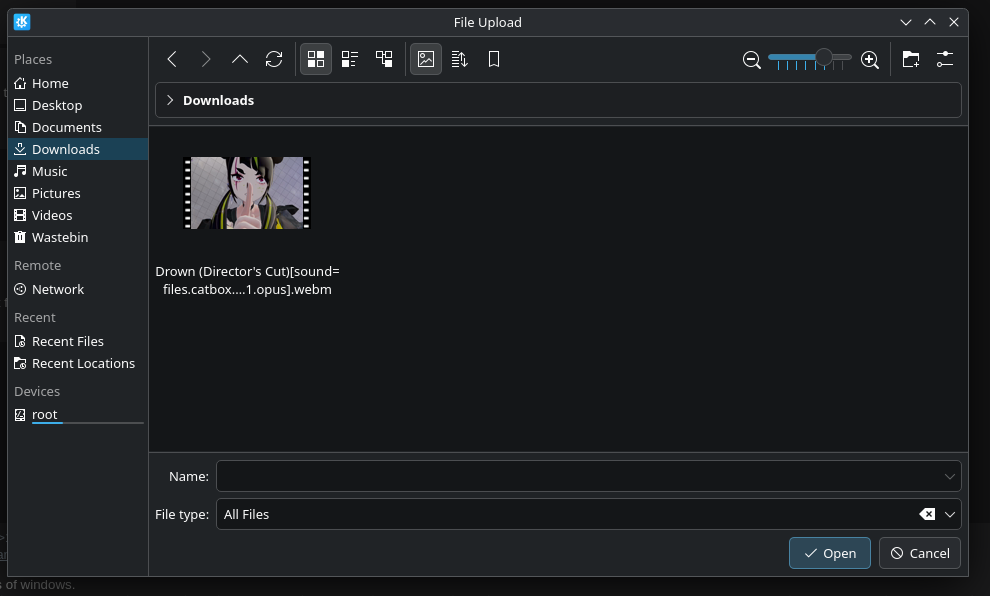Expand the breadcrumb chevron before Downloads

[x=170, y=100]
